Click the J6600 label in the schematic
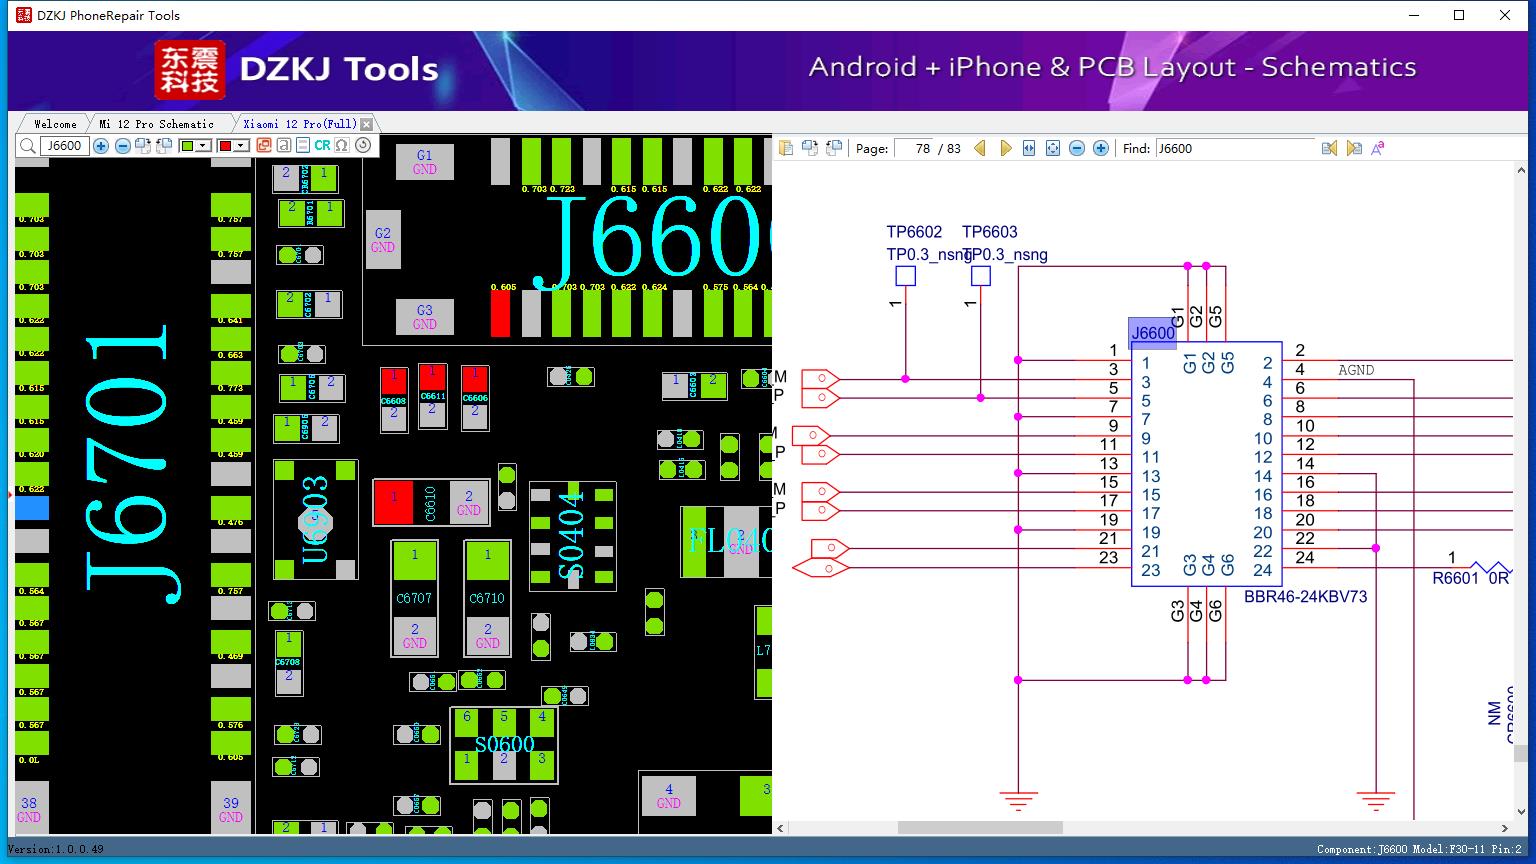The width and height of the screenshot is (1536, 864). tap(1153, 333)
